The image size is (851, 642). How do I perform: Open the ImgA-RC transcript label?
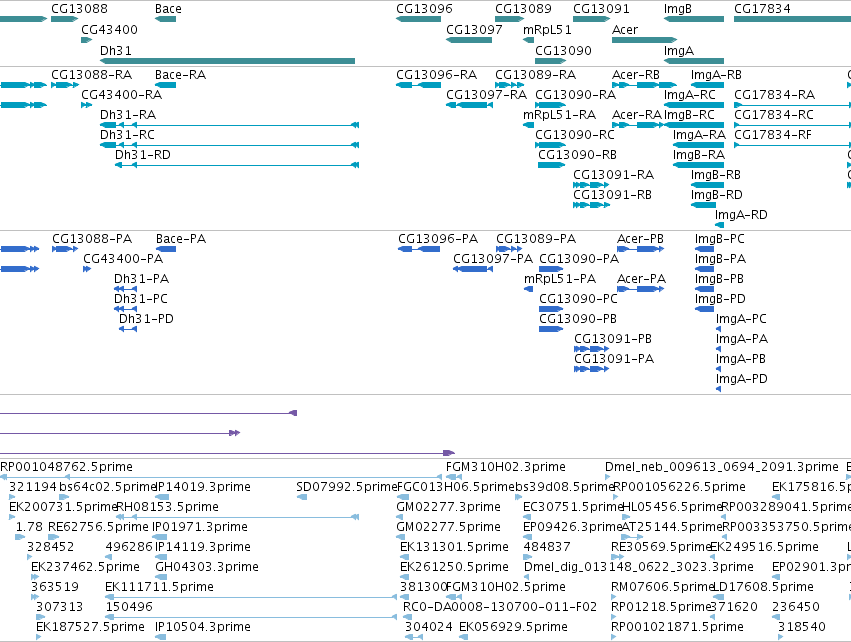click(x=689, y=94)
